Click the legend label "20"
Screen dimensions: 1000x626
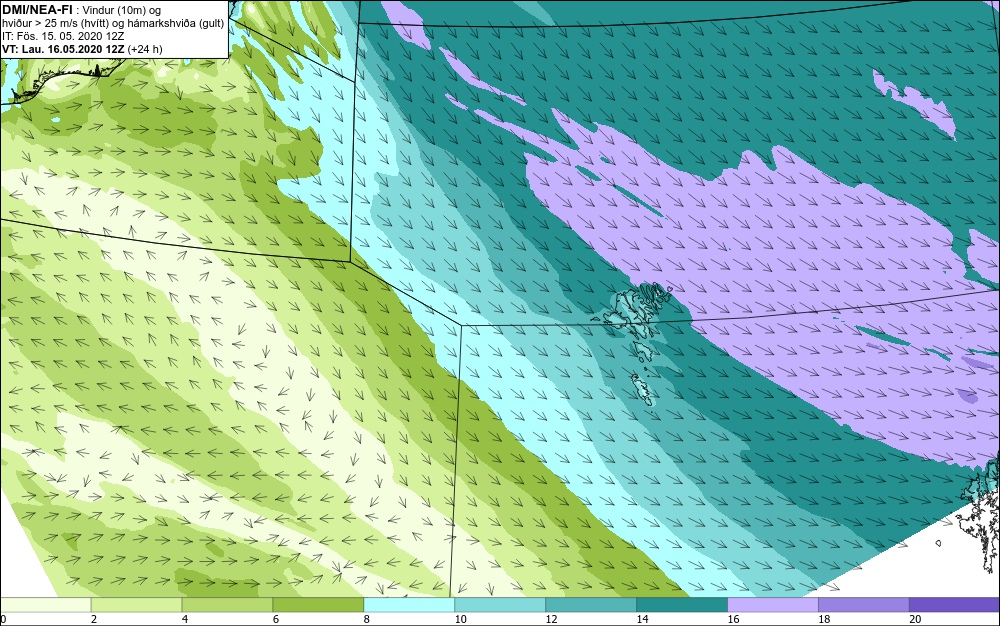pos(915,619)
